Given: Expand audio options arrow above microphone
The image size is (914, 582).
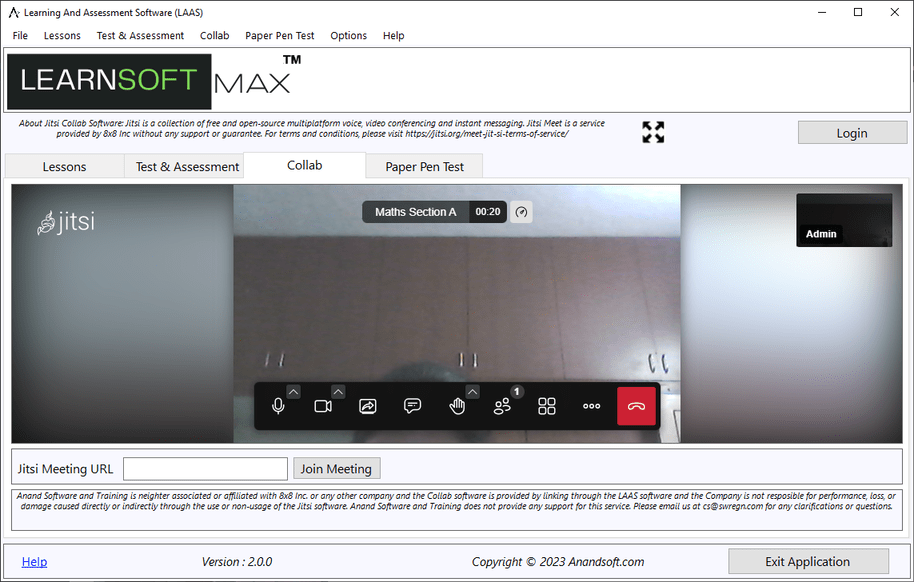Looking at the screenshot, I should pyautogui.click(x=293, y=392).
